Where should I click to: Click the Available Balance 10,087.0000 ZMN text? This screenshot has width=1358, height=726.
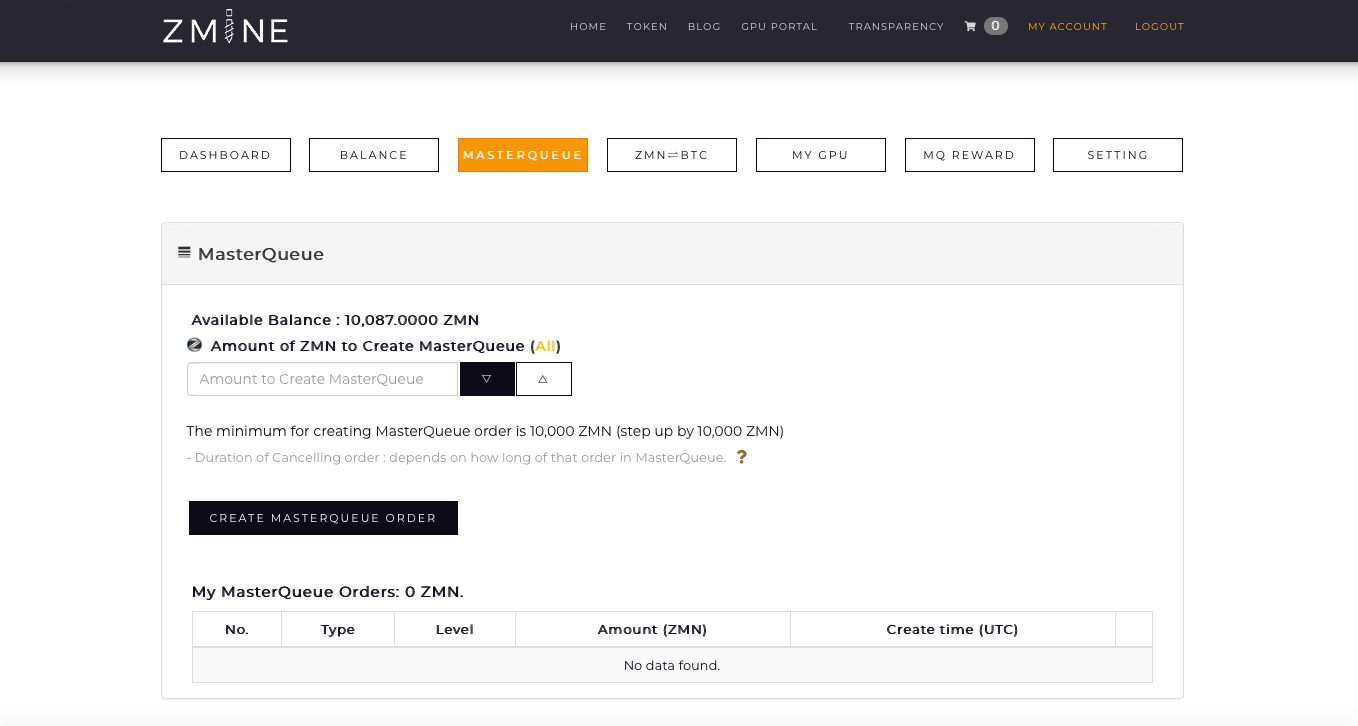click(x=336, y=320)
